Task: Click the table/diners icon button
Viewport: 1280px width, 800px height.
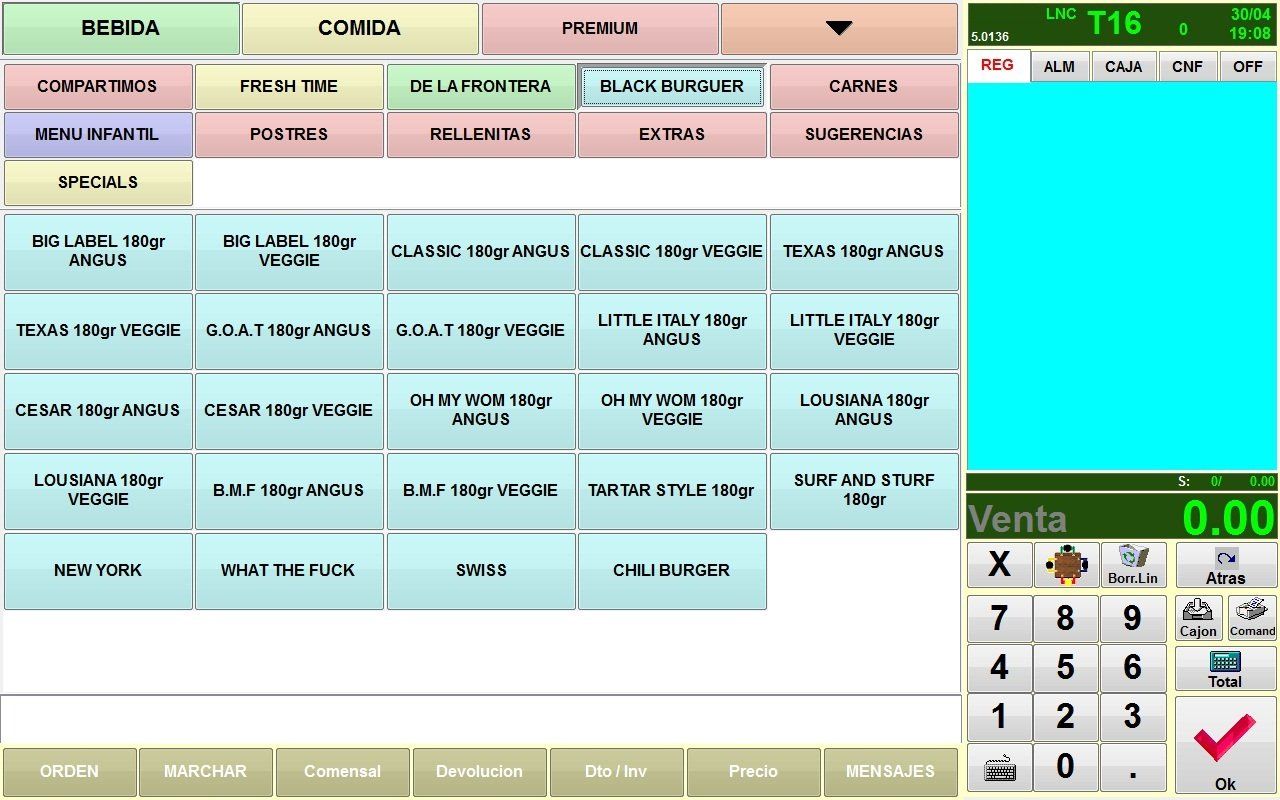Action: pos(1066,566)
